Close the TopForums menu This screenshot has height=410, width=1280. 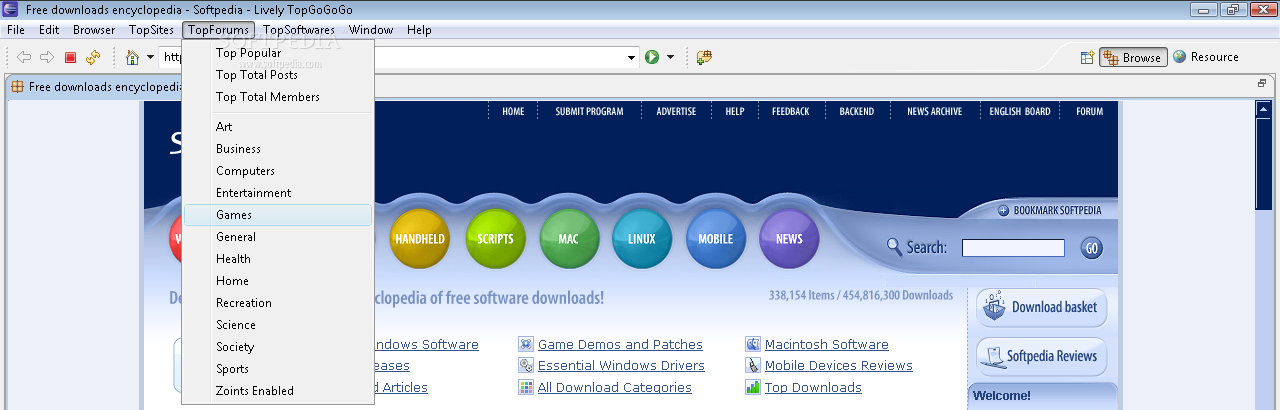tap(219, 30)
